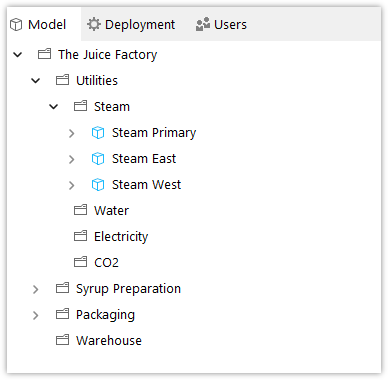Select Steam Primary in the tree
The image size is (388, 380).
pos(154,133)
